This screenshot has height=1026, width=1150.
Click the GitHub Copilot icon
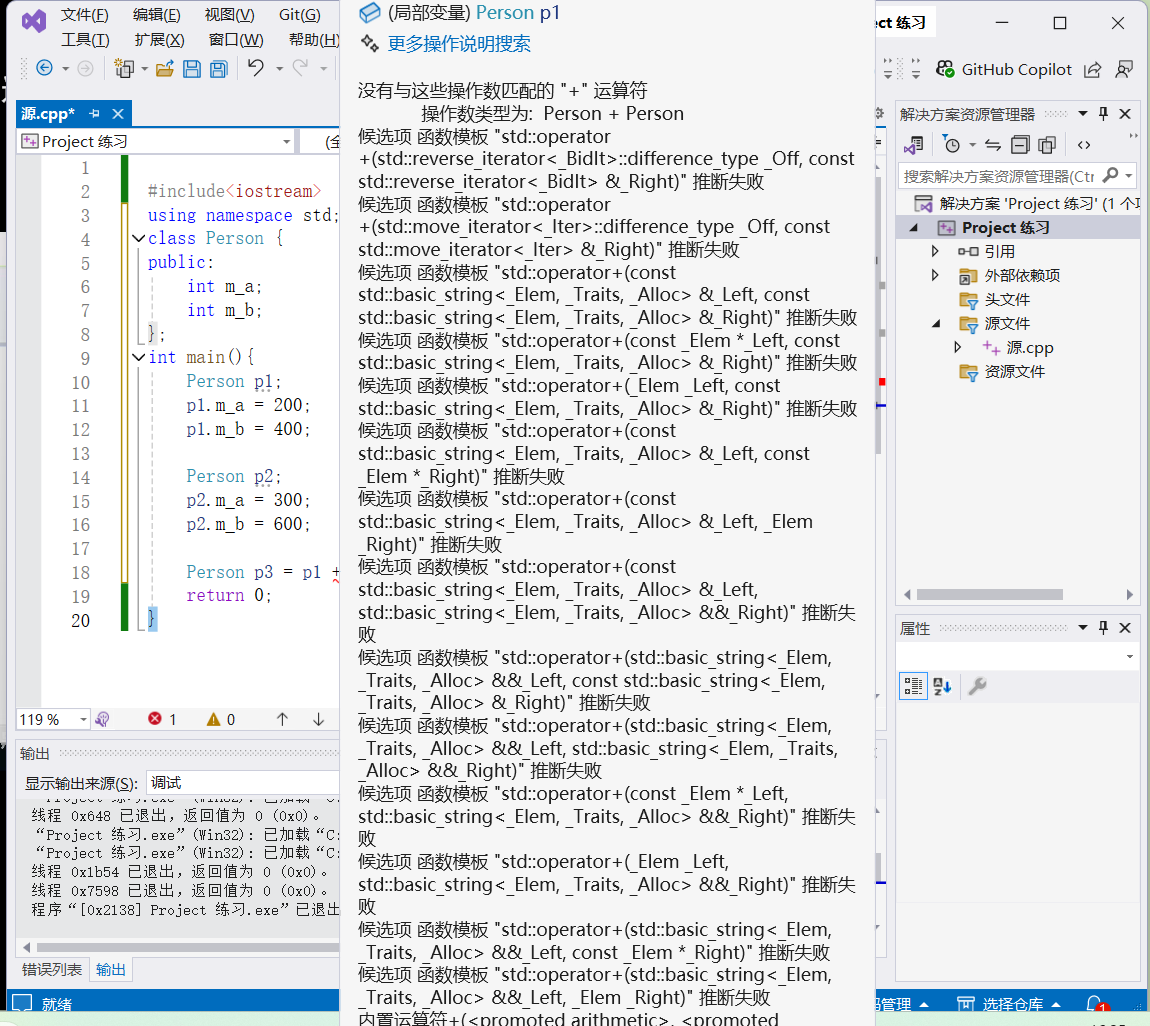coord(945,69)
